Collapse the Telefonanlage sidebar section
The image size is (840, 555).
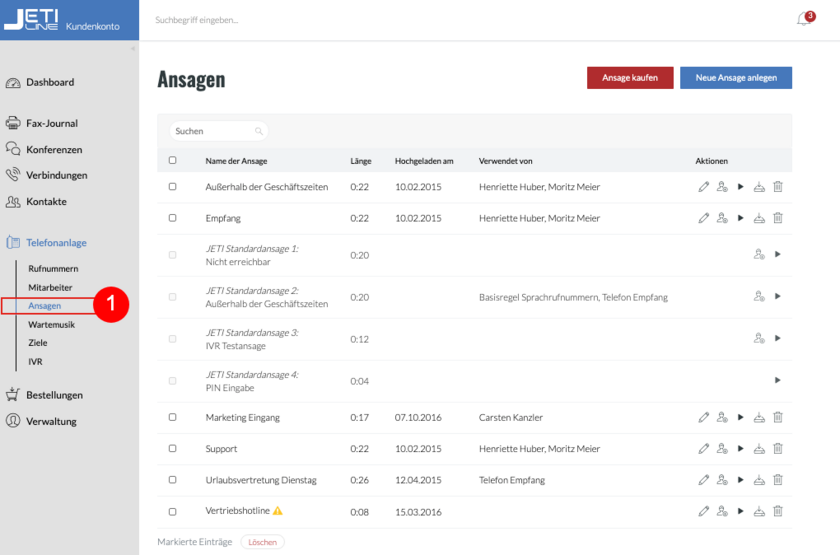56,242
